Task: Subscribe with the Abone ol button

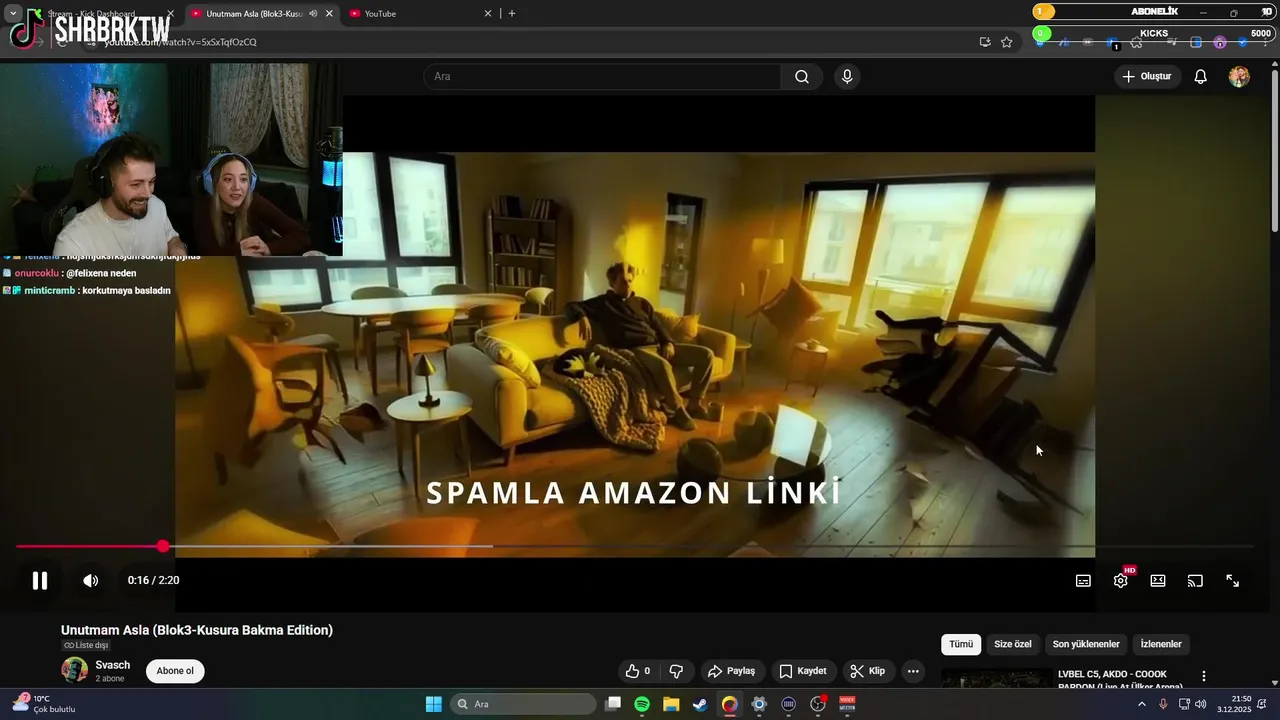Action: pos(175,671)
